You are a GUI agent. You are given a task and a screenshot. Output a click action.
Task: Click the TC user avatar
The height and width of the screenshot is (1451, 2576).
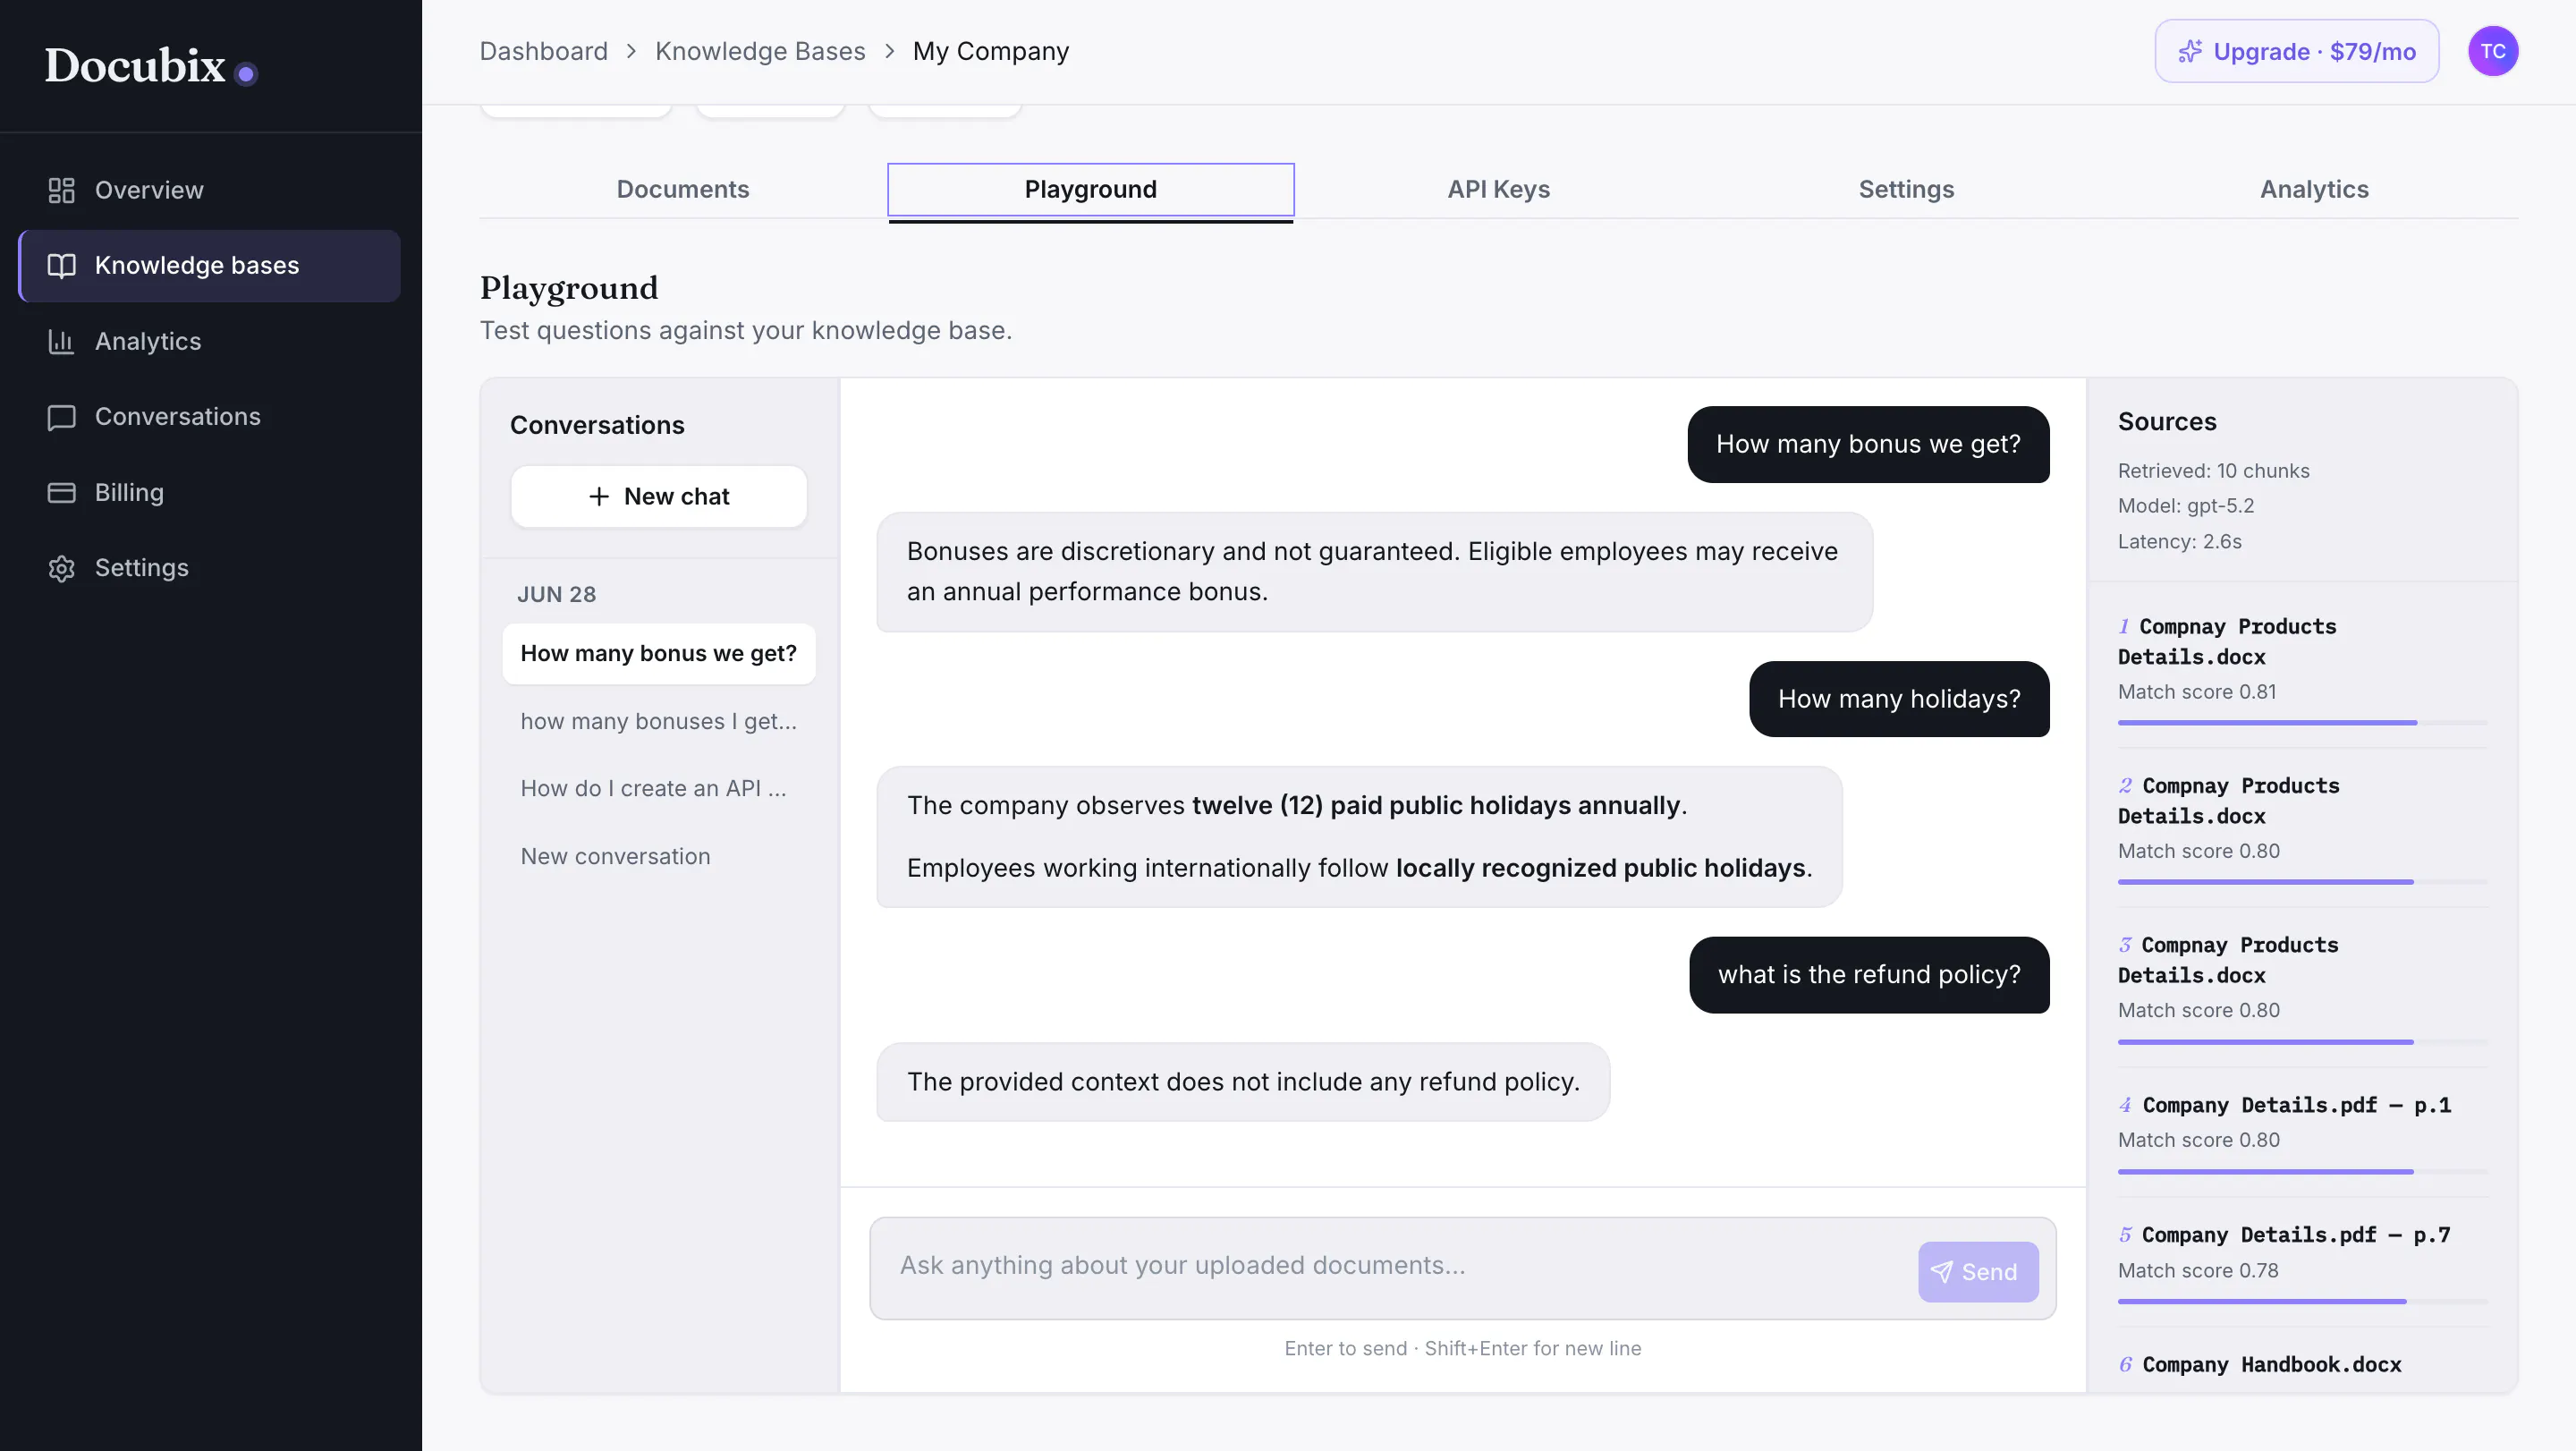click(x=2493, y=51)
